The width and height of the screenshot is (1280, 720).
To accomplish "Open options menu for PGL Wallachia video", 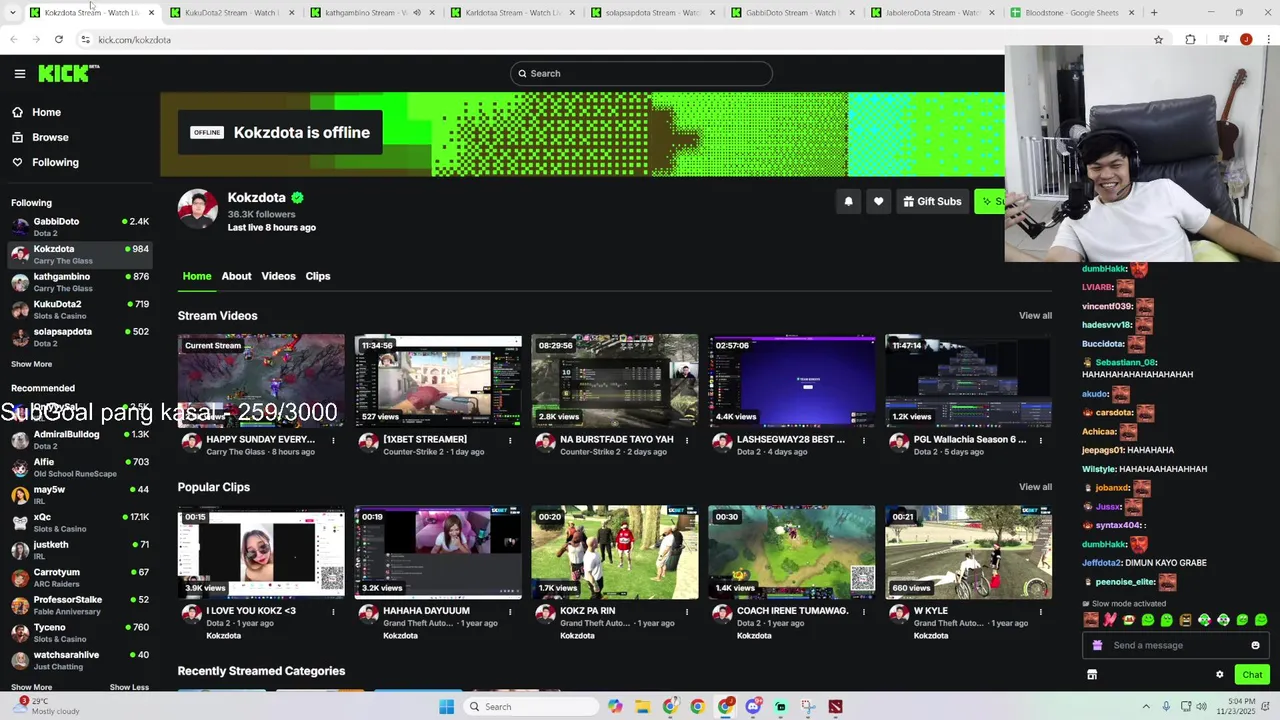I will tap(1040, 440).
